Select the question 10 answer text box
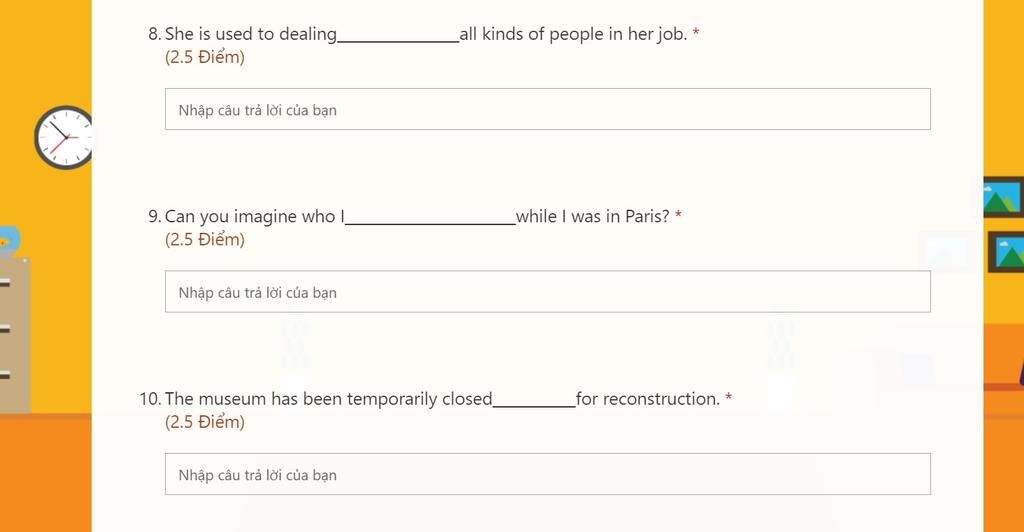Screen dimensions: 1024x532 tap(547, 474)
